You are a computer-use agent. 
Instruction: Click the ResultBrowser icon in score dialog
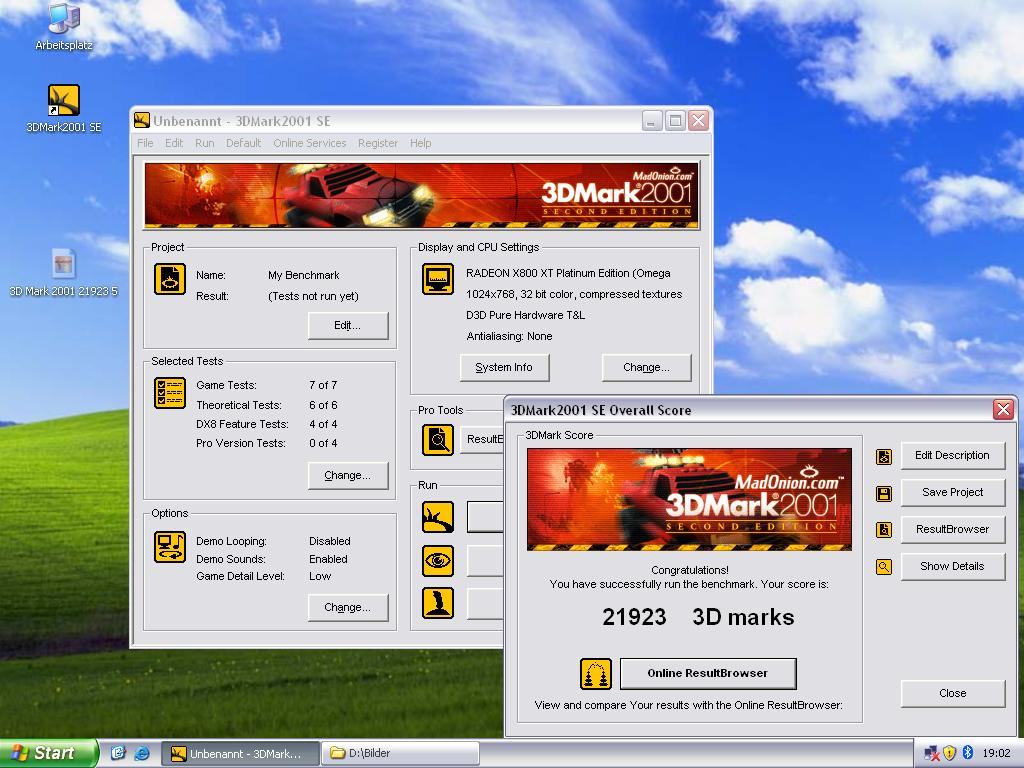click(x=884, y=530)
